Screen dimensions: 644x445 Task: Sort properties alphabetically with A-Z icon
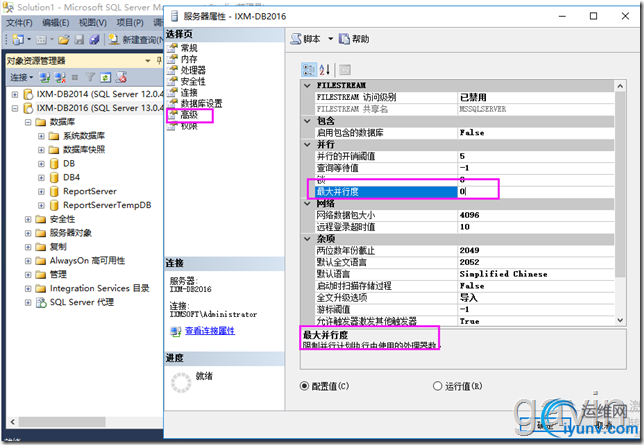[x=324, y=70]
